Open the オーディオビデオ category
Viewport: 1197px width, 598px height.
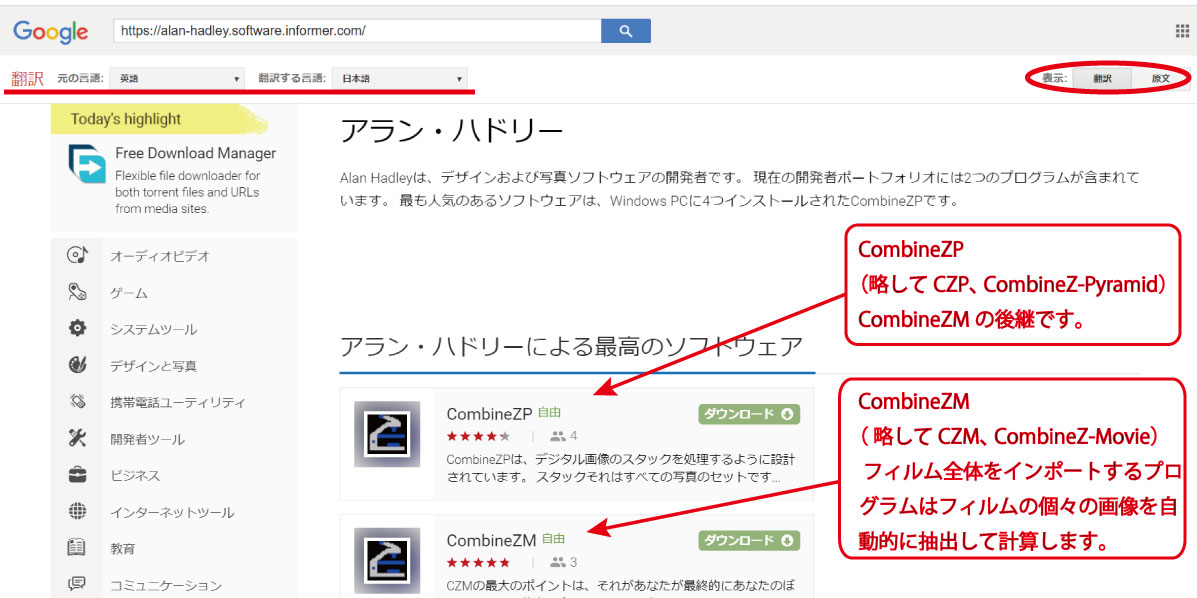tap(160, 256)
